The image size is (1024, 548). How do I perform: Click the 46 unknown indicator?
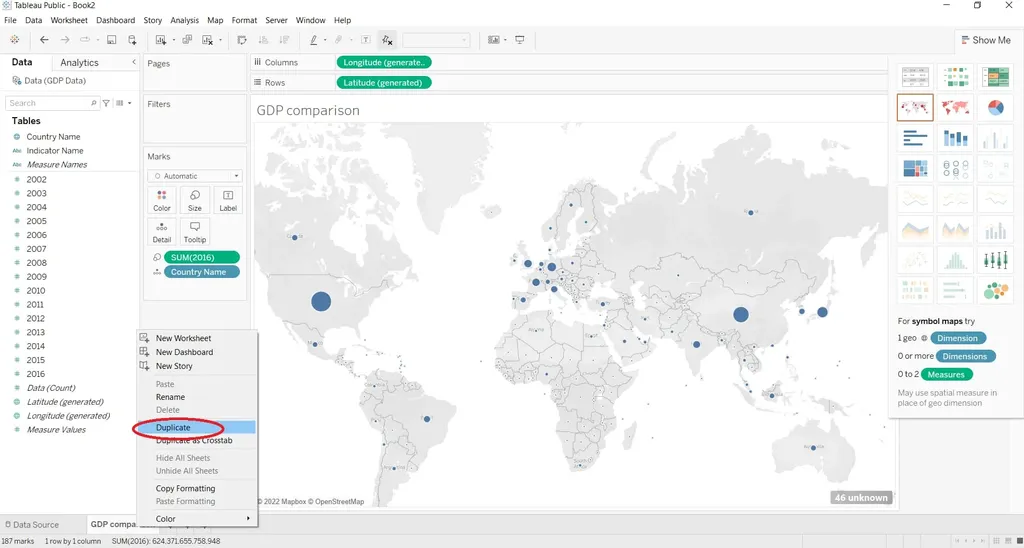[x=860, y=497]
